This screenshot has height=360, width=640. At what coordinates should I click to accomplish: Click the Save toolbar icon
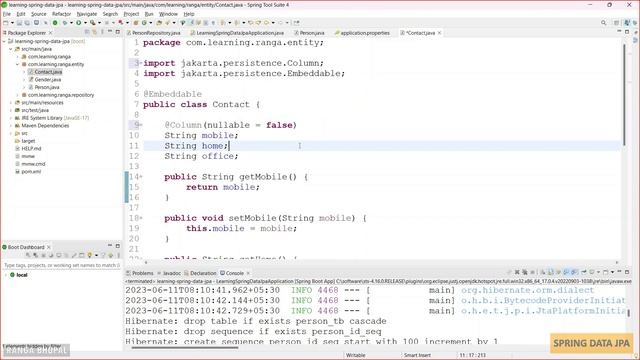click(x=19, y=23)
